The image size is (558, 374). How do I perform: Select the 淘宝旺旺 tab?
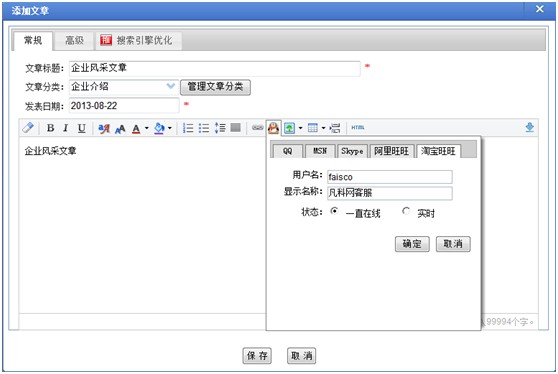(438, 151)
